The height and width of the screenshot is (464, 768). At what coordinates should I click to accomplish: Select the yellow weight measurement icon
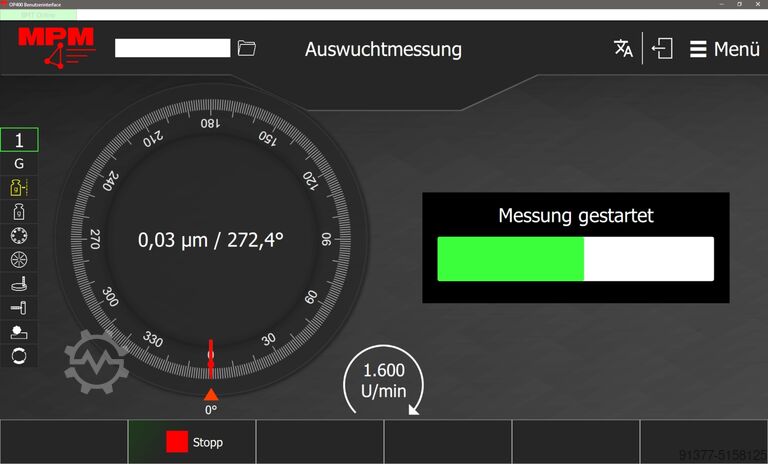[x=19, y=187]
